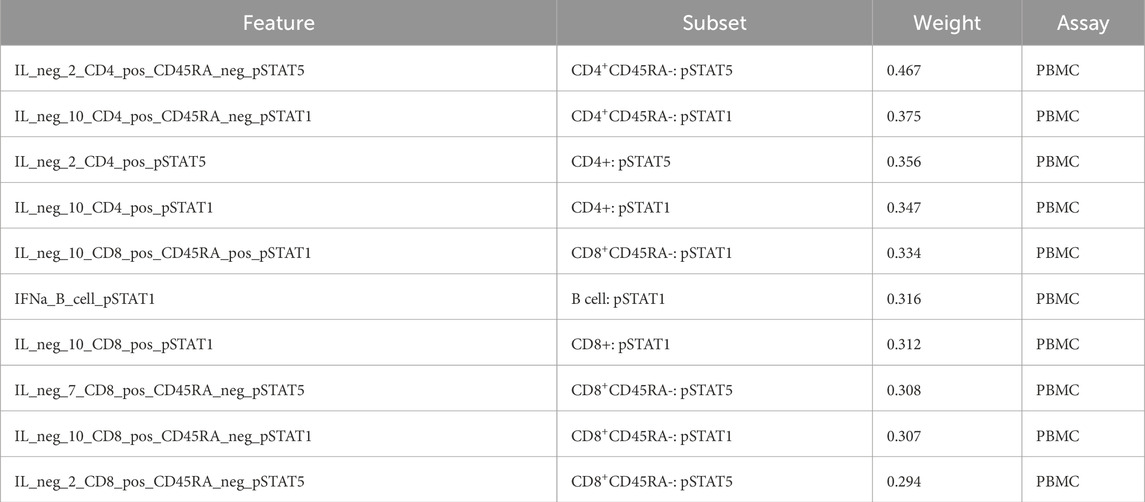Click the IFNa_B_cell_pSTAT1 feature cell

87,299
